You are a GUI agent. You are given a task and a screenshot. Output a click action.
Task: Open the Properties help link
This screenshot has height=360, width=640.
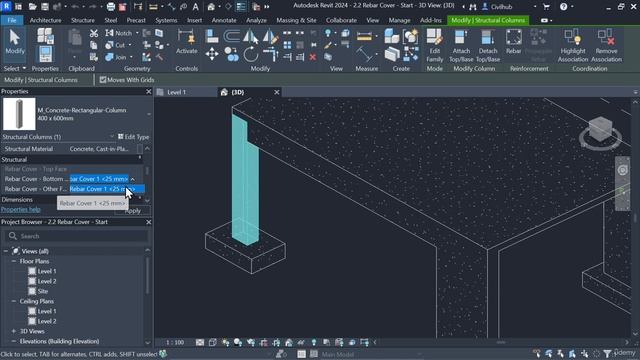[21, 209]
